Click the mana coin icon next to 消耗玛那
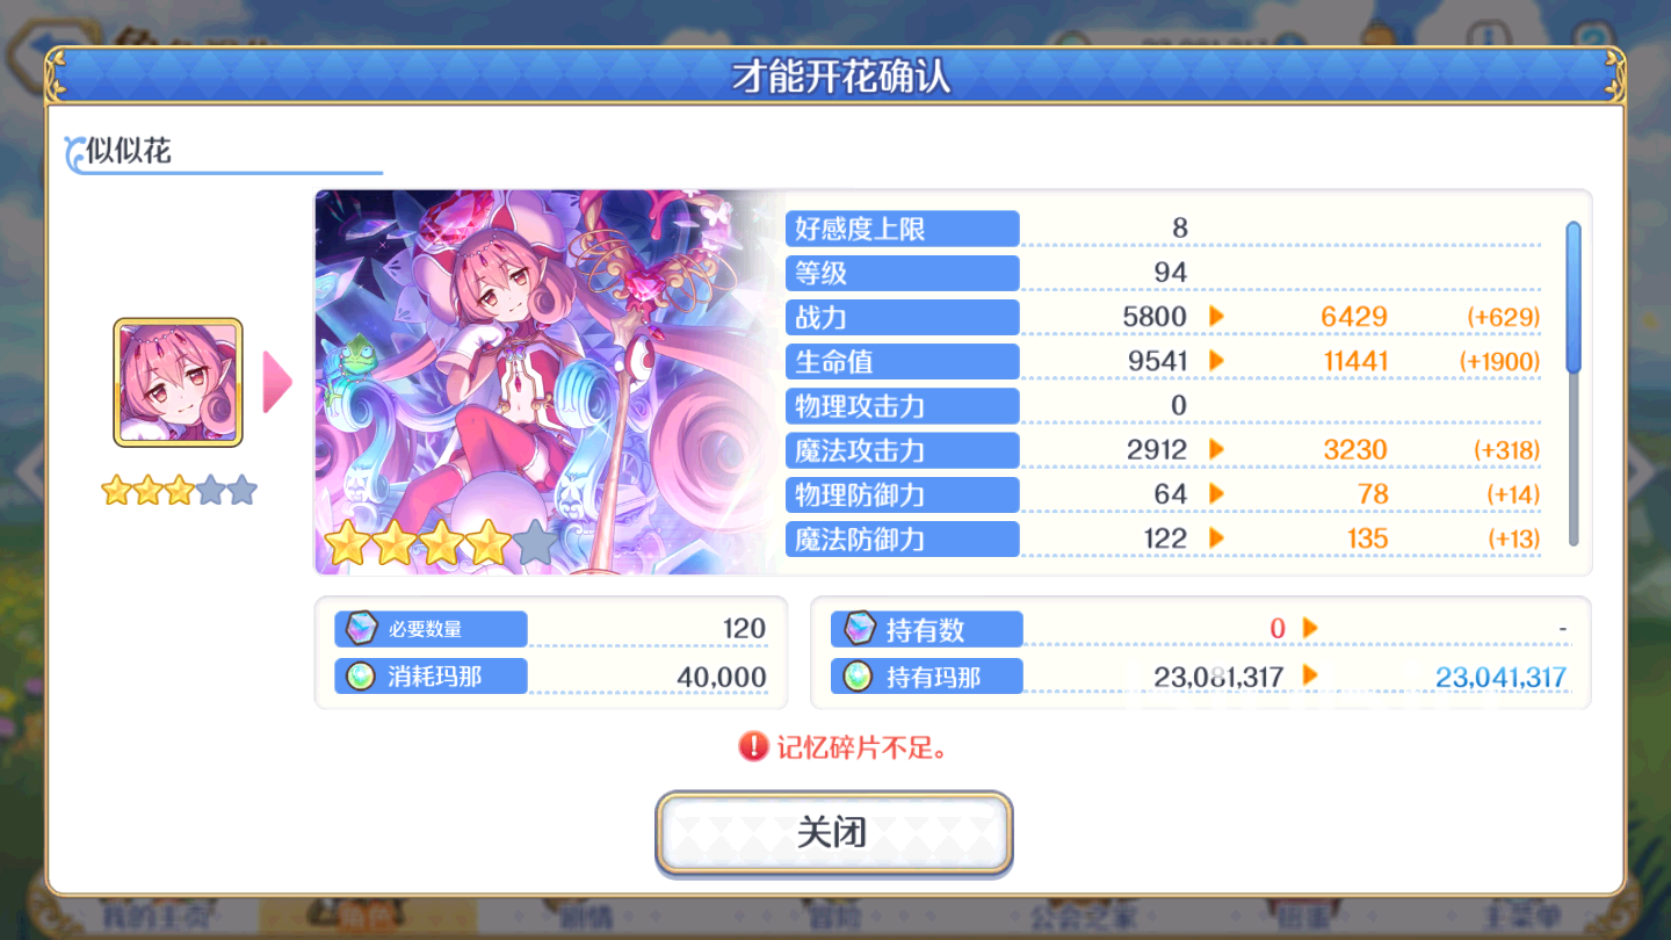The width and height of the screenshot is (1671, 940). 360,677
